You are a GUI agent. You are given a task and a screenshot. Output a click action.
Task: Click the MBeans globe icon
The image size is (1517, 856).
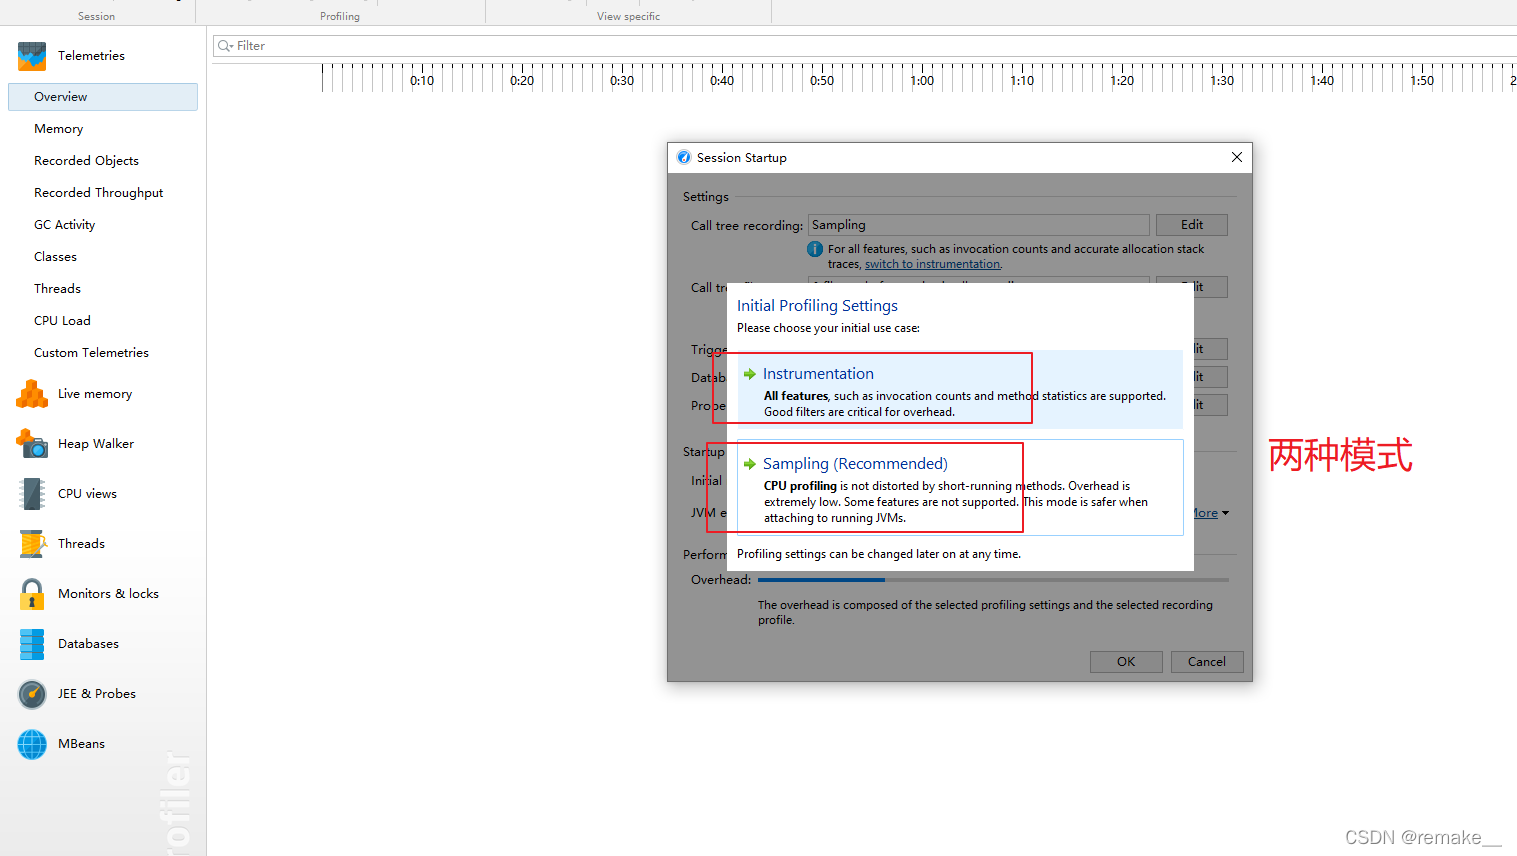pyautogui.click(x=32, y=744)
